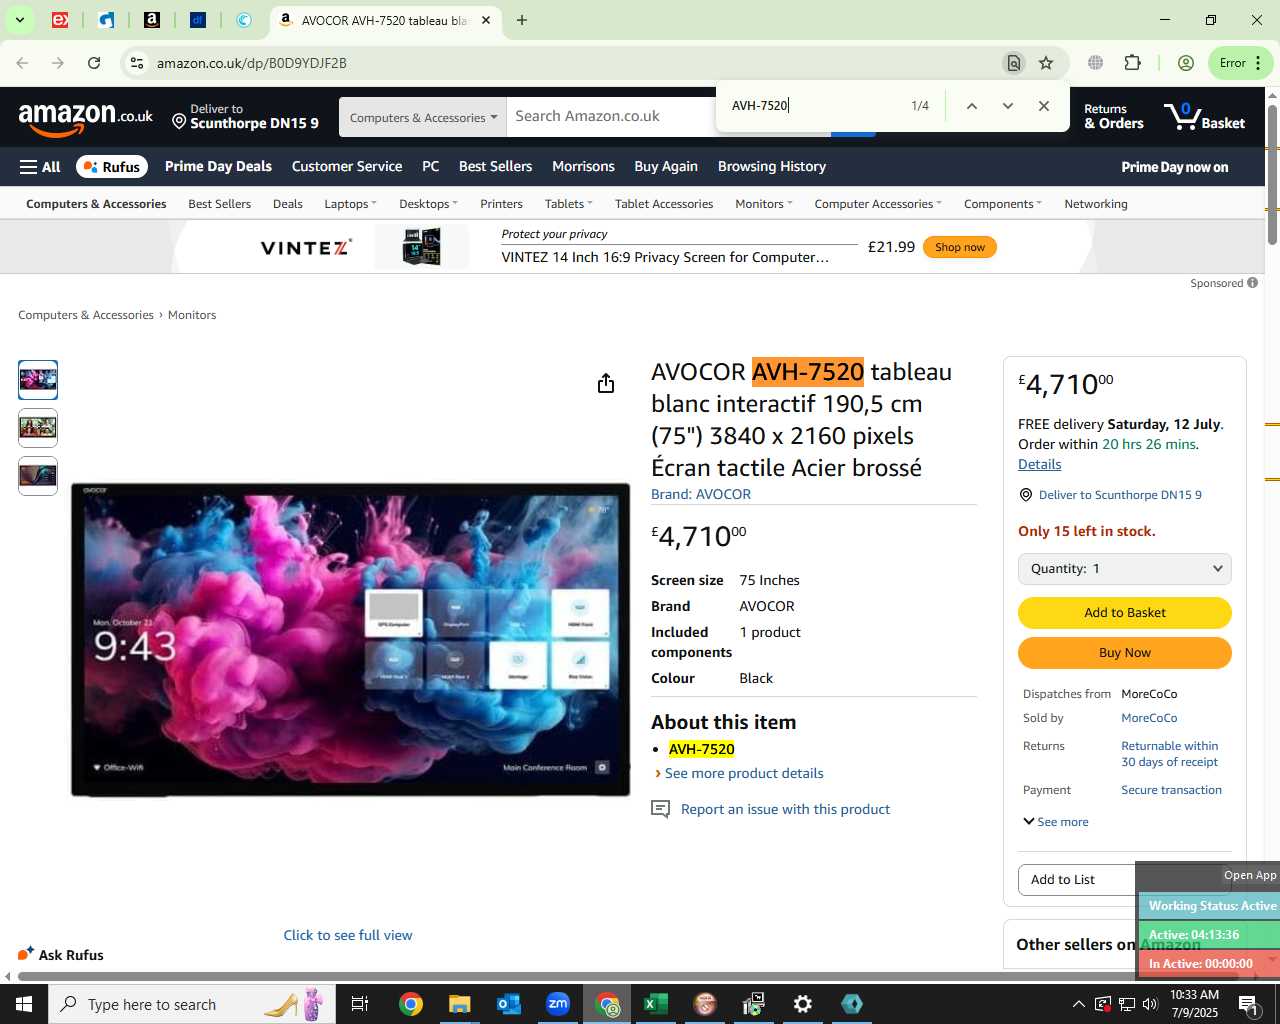Image resolution: width=1280 pixels, height=1024 pixels.
Task: Select first product thumbnail
Action: tap(38, 380)
